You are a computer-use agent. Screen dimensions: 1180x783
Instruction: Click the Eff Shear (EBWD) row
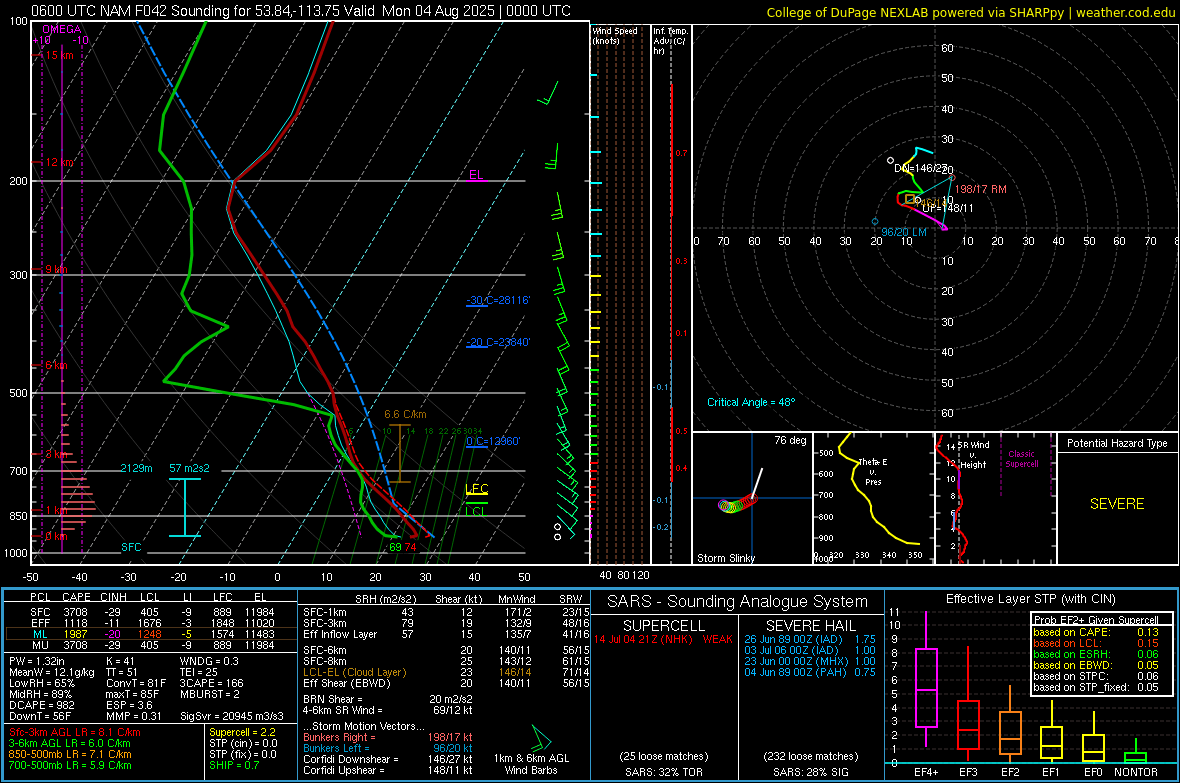click(x=446, y=683)
